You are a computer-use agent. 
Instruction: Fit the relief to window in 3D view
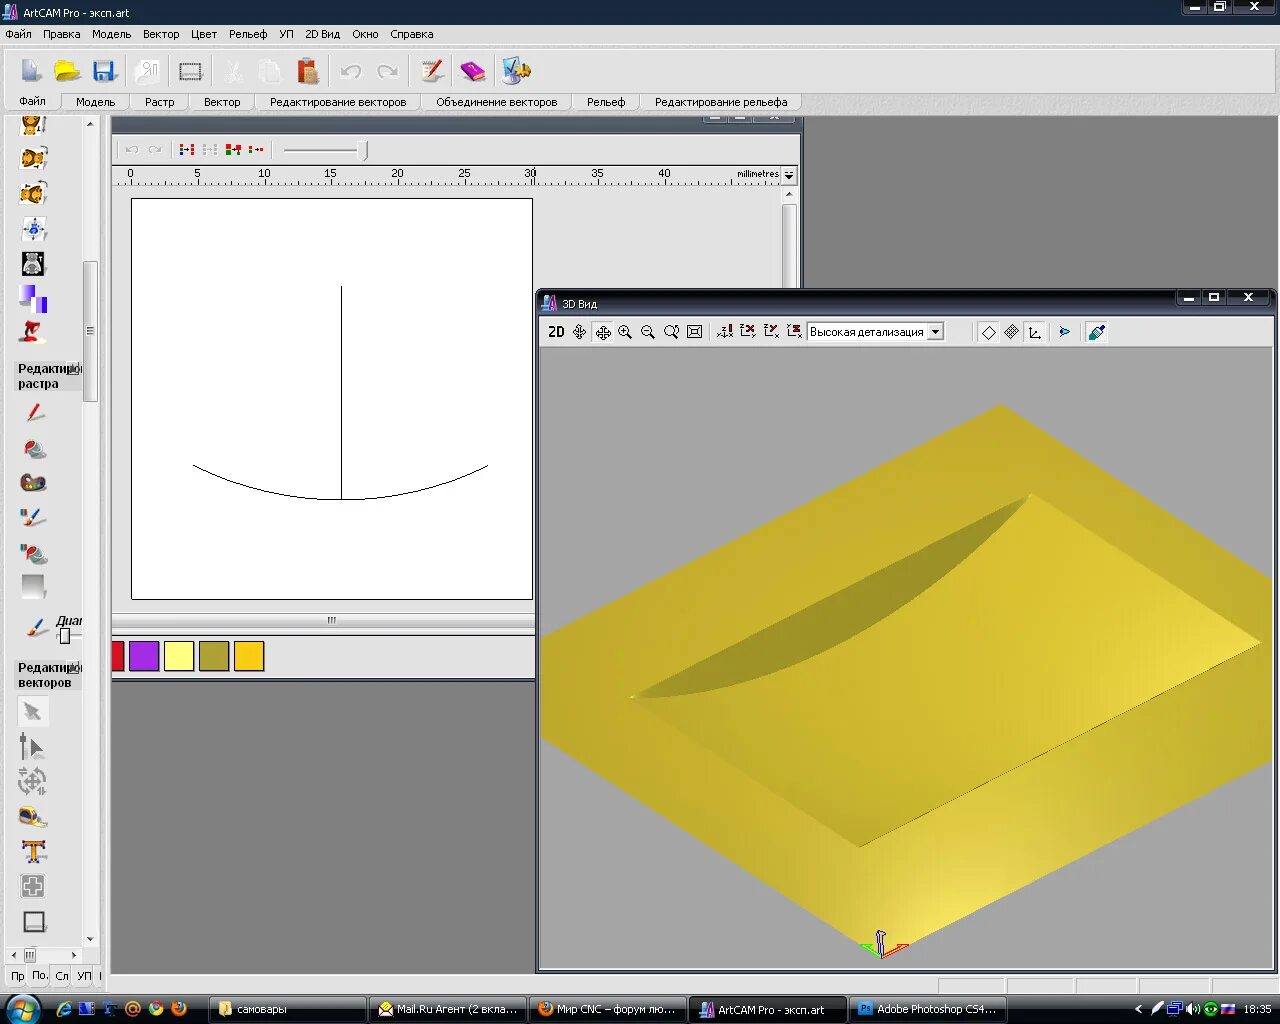(694, 332)
